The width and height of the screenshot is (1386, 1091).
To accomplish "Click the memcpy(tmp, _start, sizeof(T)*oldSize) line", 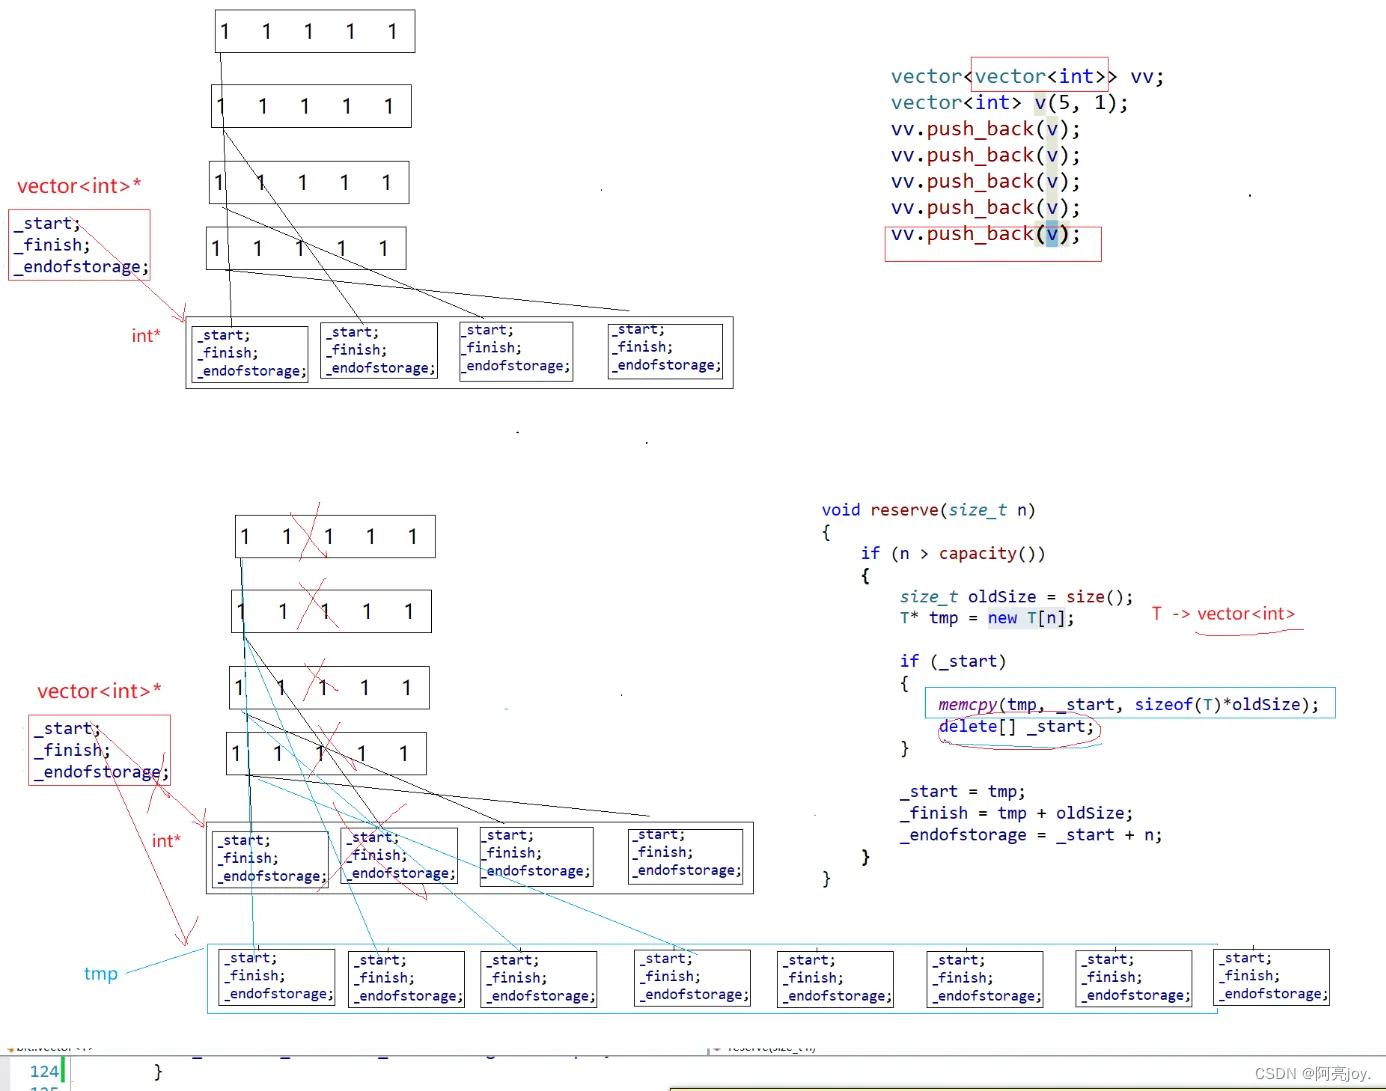I will (x=1128, y=704).
